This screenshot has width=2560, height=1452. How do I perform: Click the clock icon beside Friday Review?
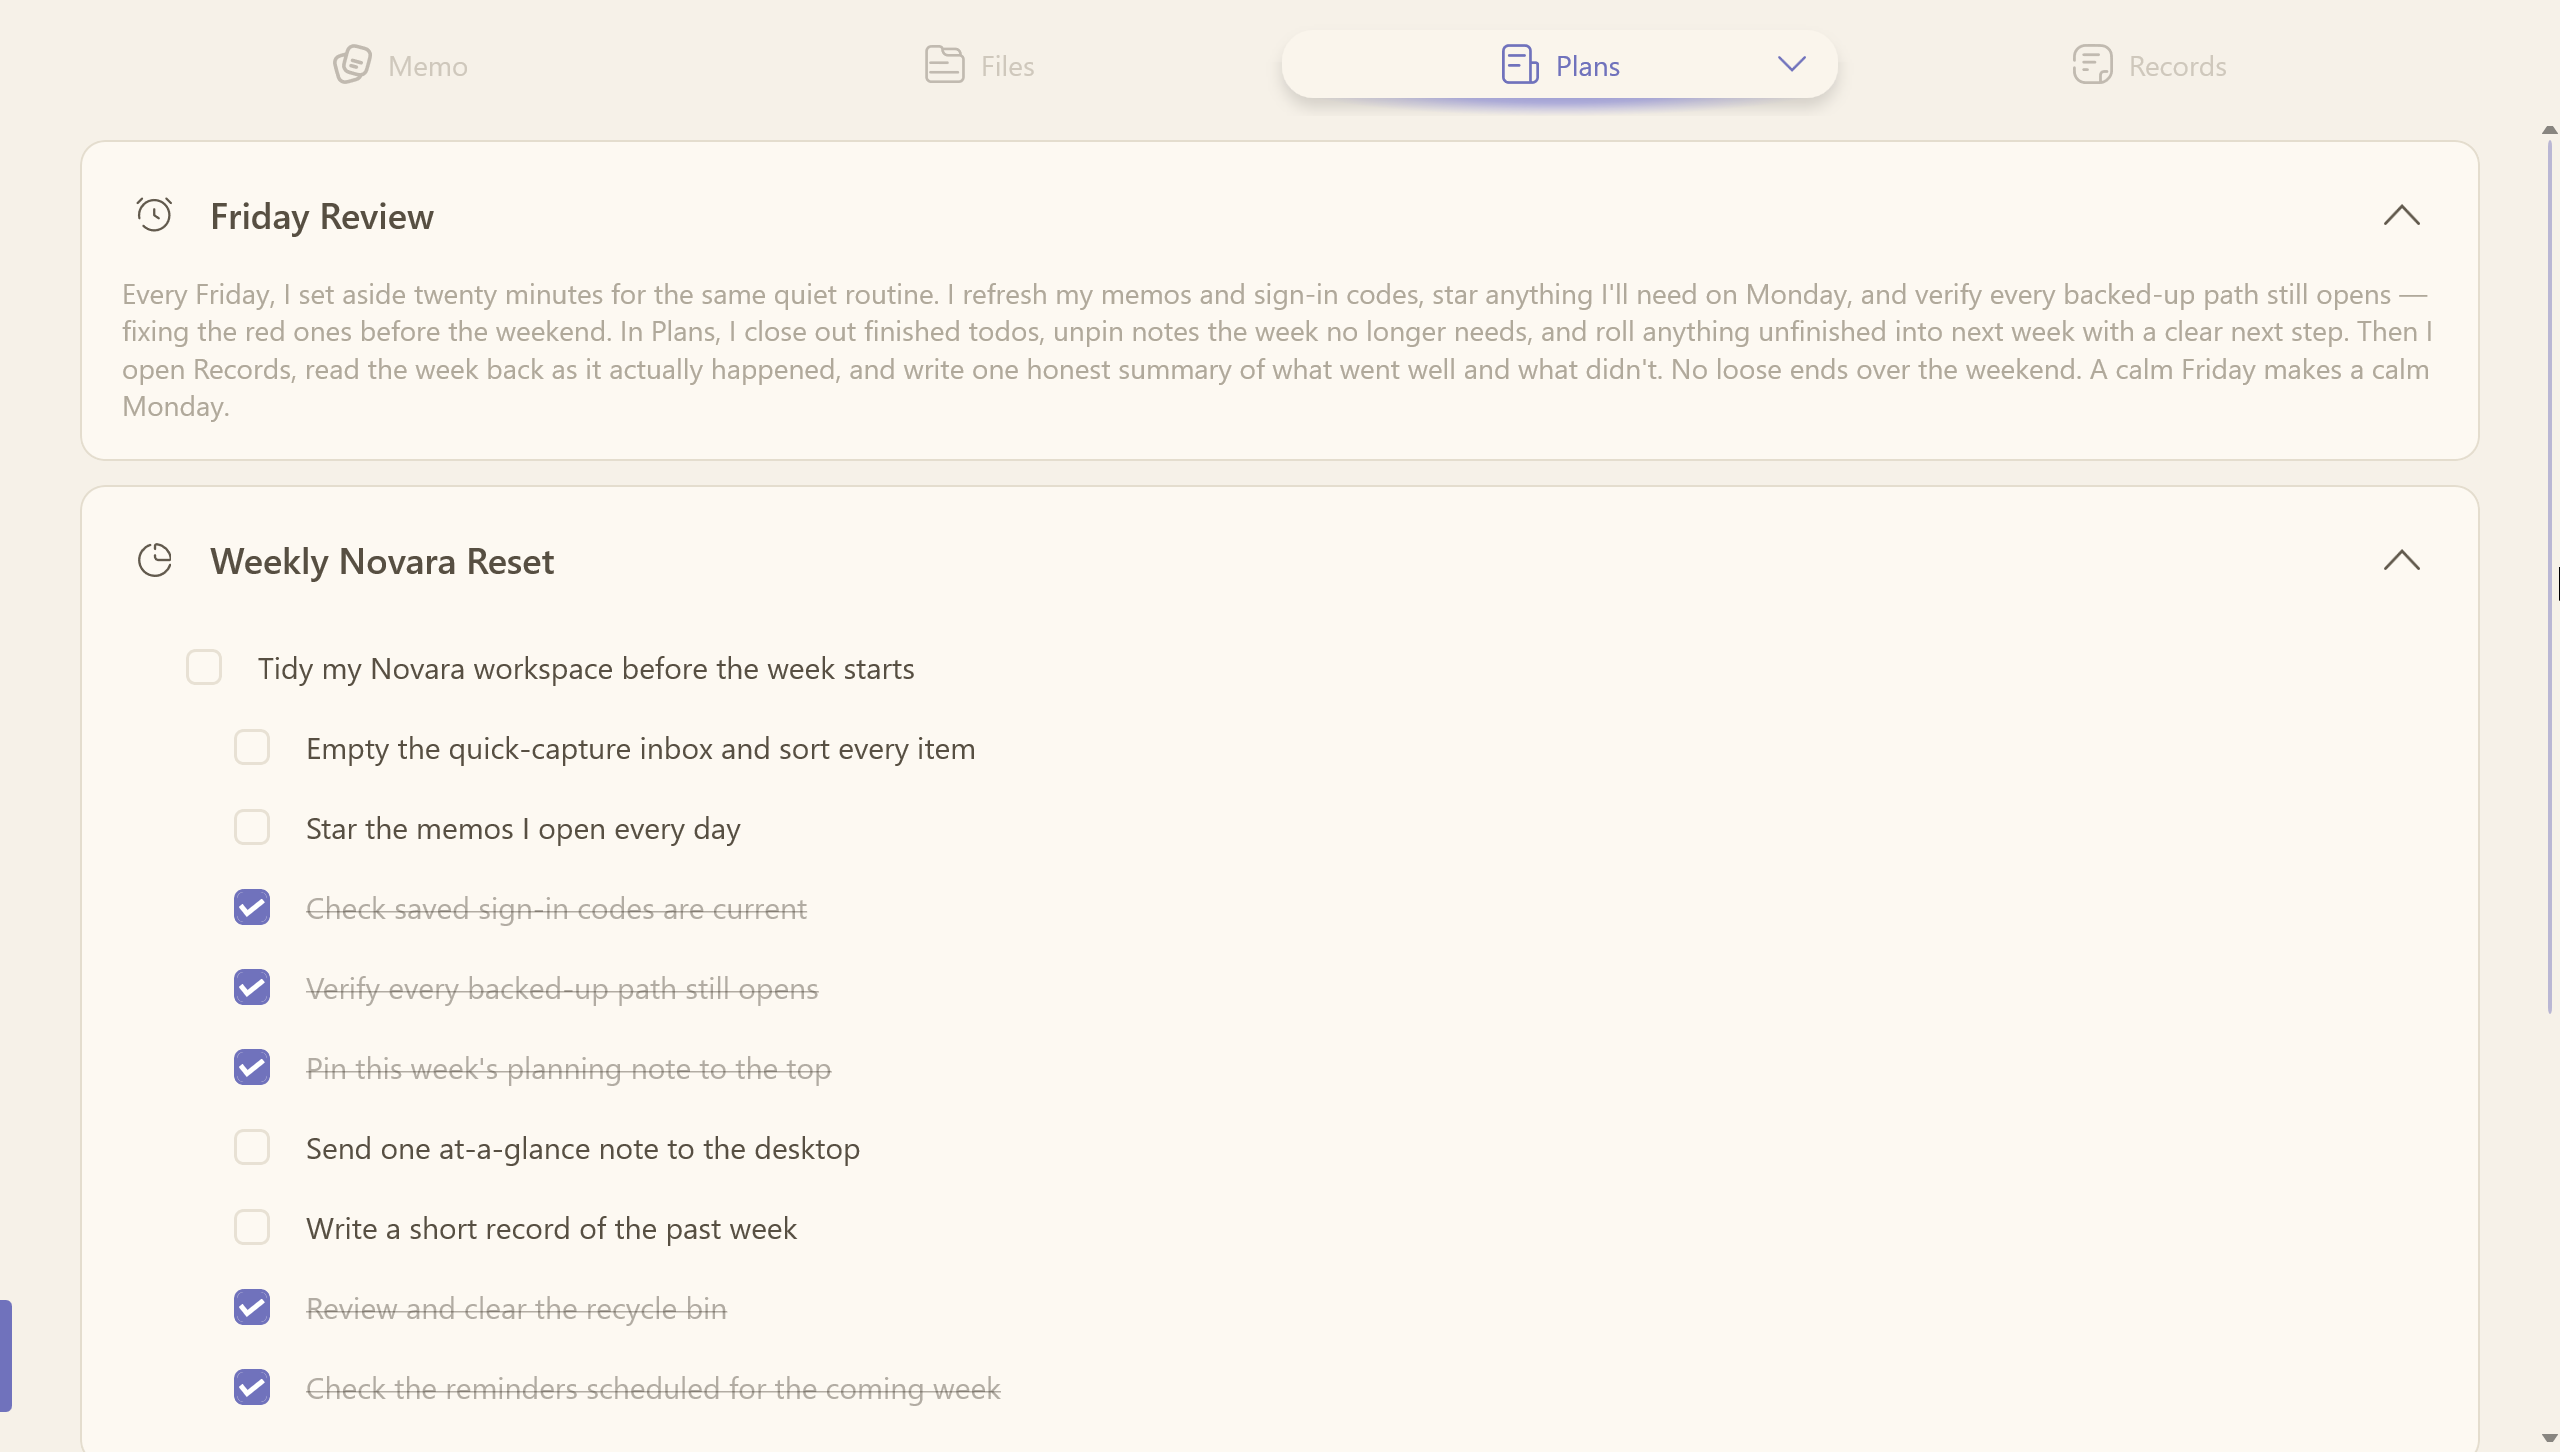[154, 215]
